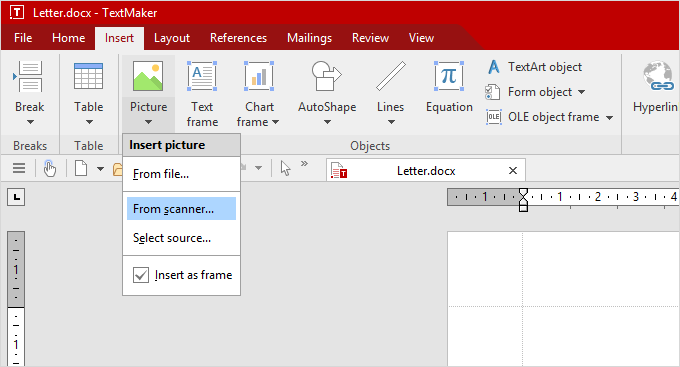Choose From file... in picture menu
680x367 pixels.
pyautogui.click(x=181, y=174)
